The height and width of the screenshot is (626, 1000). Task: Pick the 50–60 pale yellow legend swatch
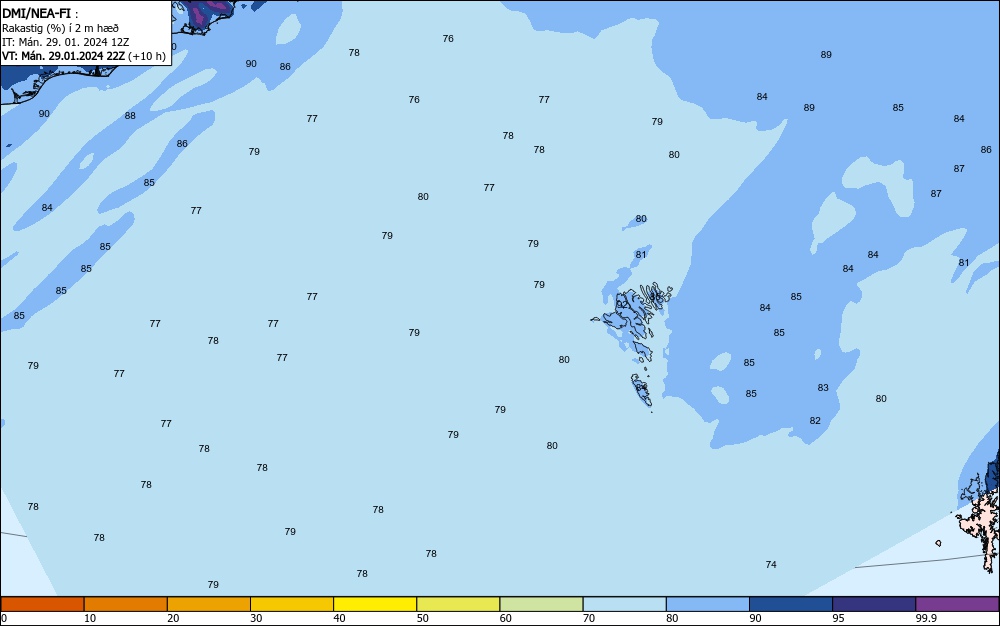point(458,604)
